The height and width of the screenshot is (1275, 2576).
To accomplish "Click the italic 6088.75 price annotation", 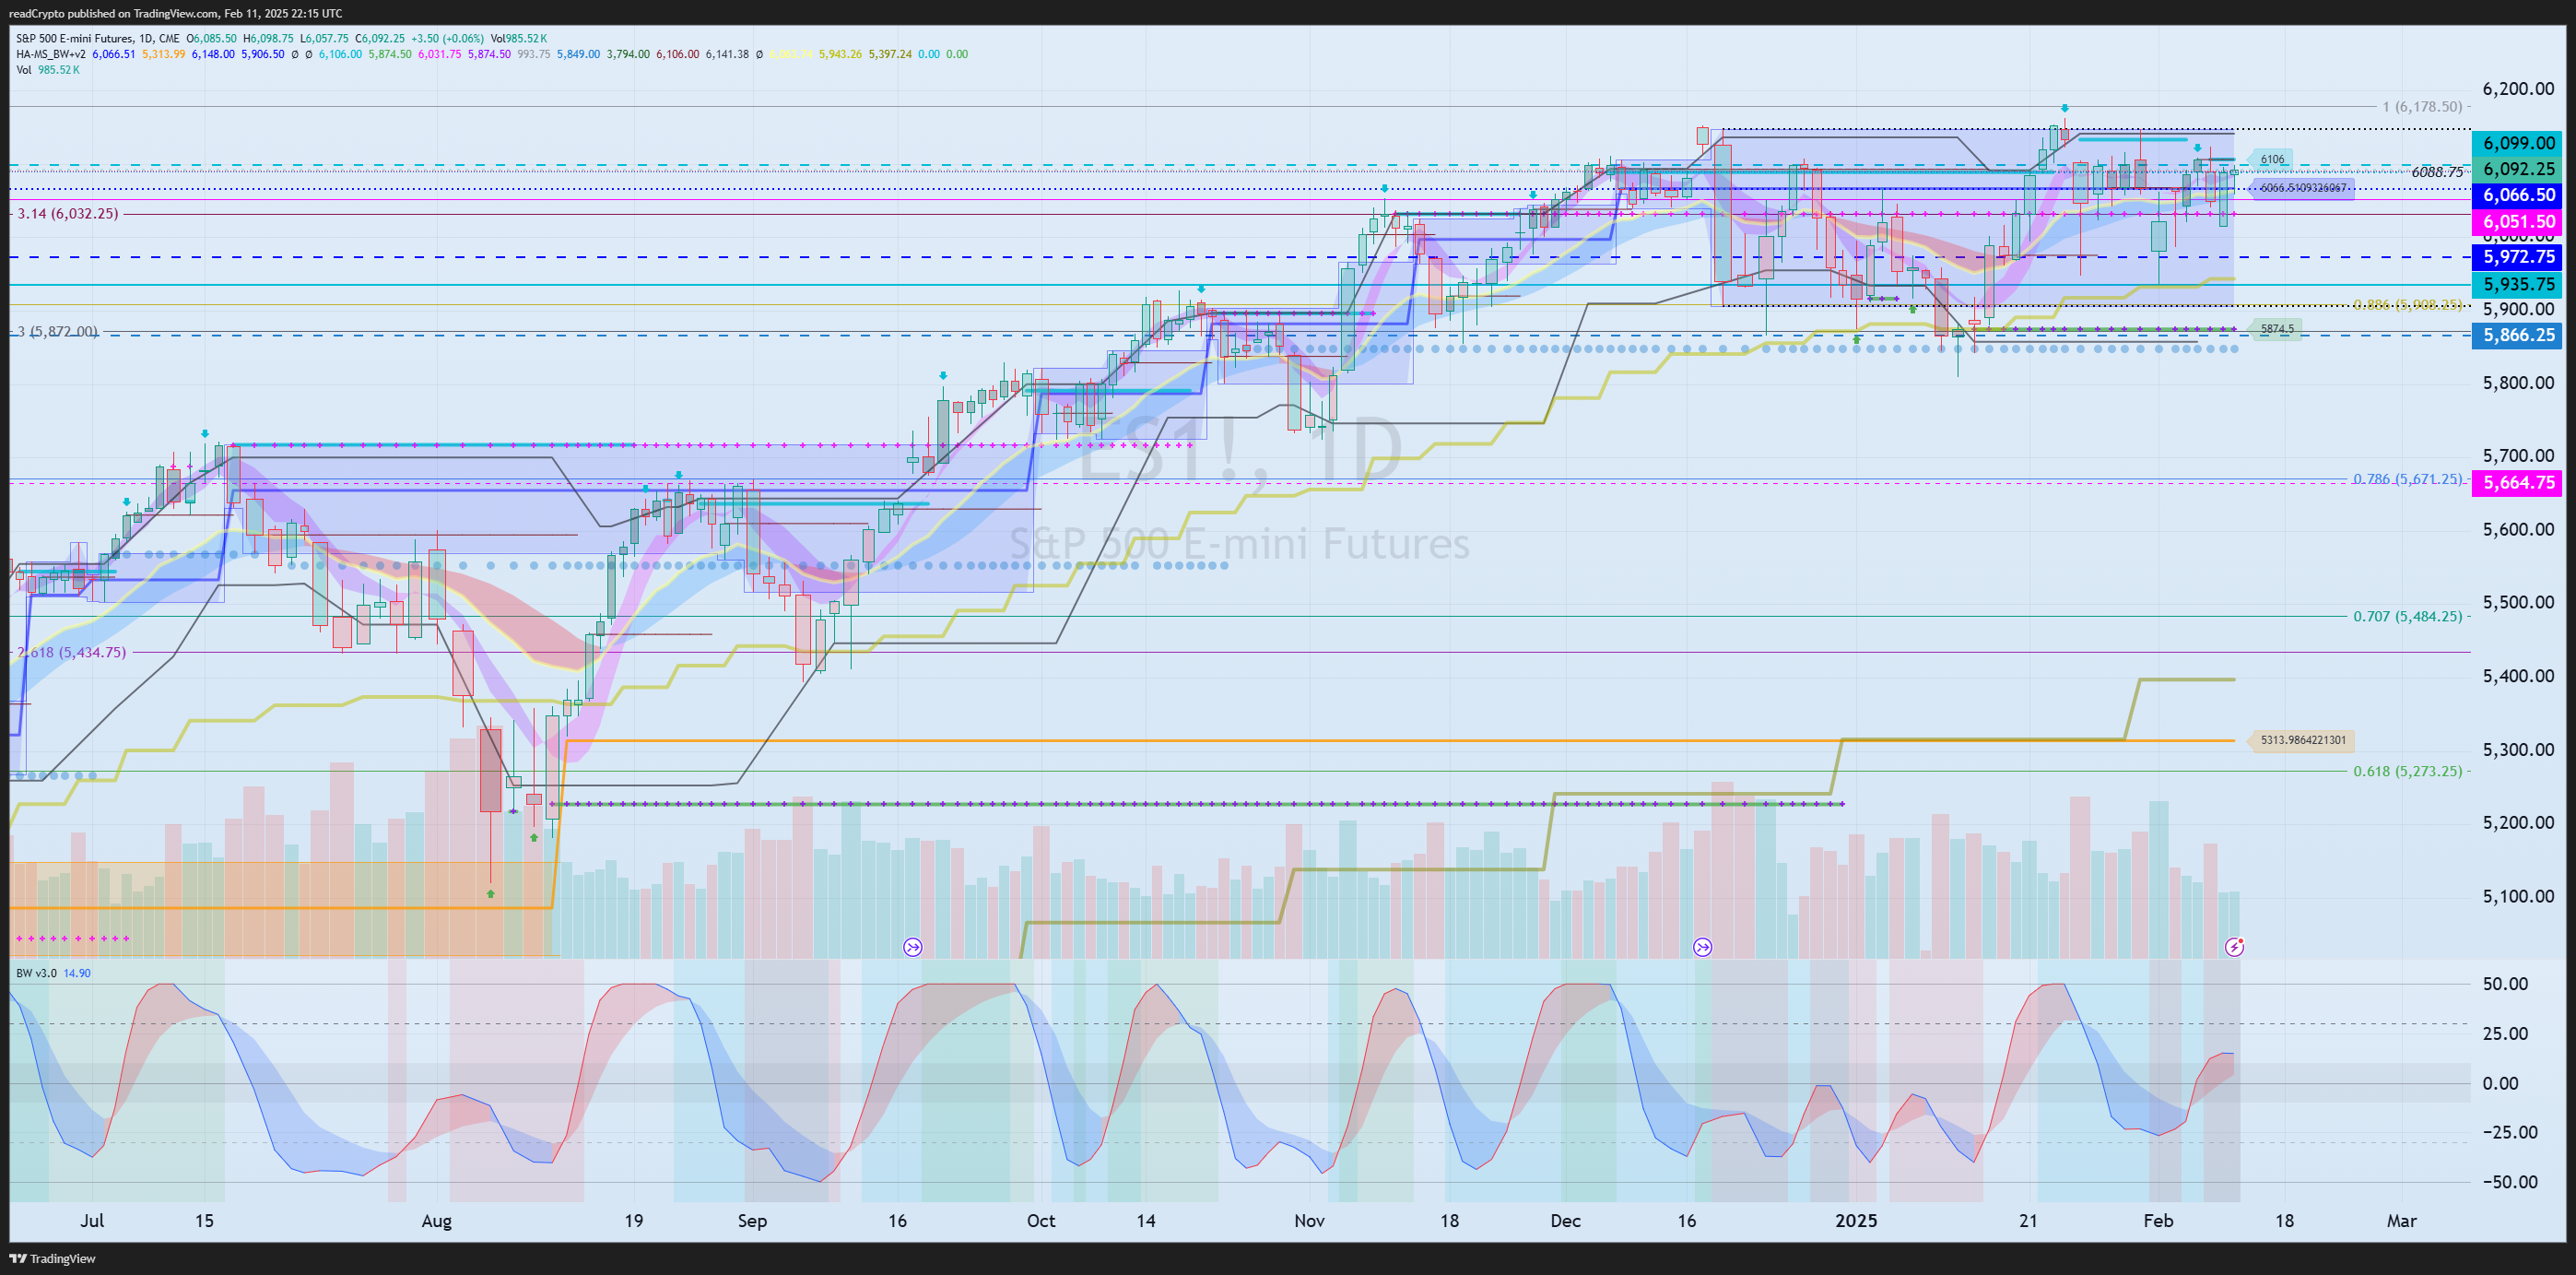I will coord(2437,172).
